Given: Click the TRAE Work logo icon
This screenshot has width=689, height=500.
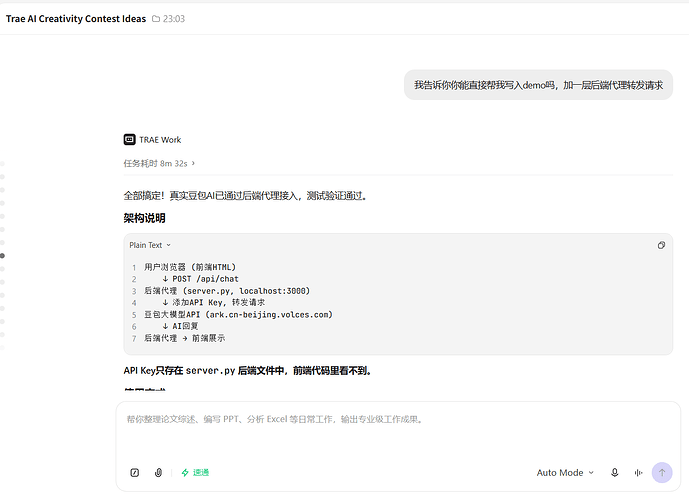Looking at the screenshot, I should point(129,140).
